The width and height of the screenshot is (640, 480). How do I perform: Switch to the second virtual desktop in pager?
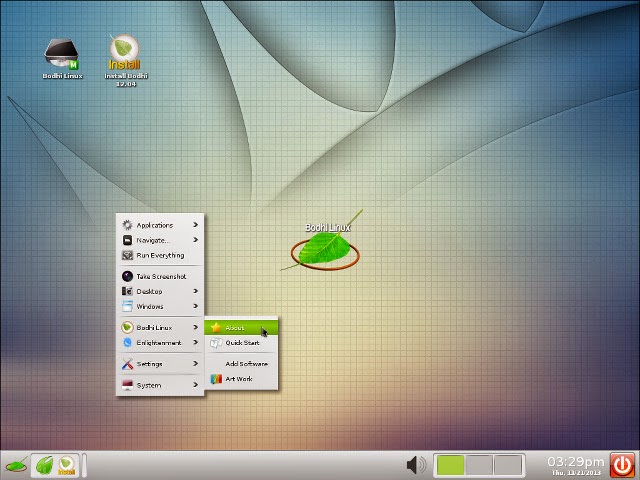pos(479,465)
